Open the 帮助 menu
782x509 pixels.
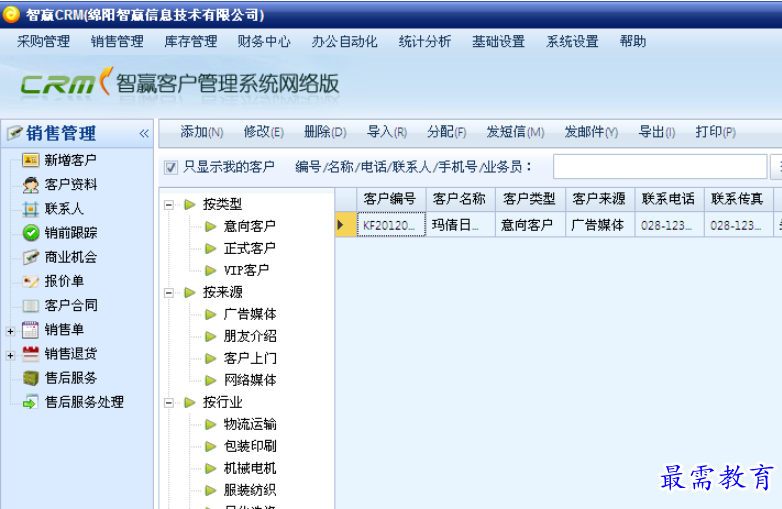point(633,41)
